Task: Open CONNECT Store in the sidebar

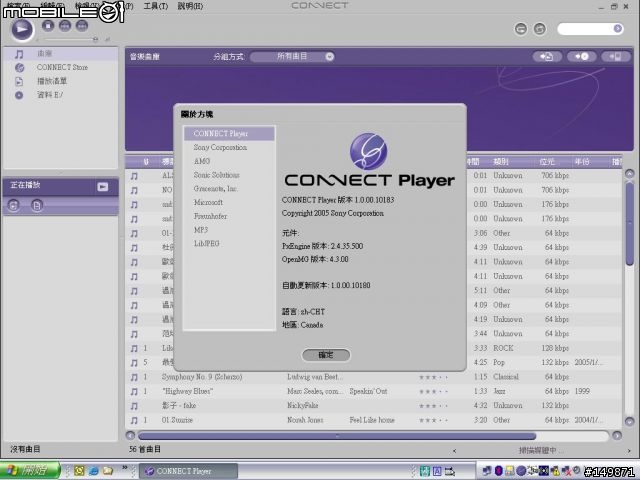Action: 60,67
